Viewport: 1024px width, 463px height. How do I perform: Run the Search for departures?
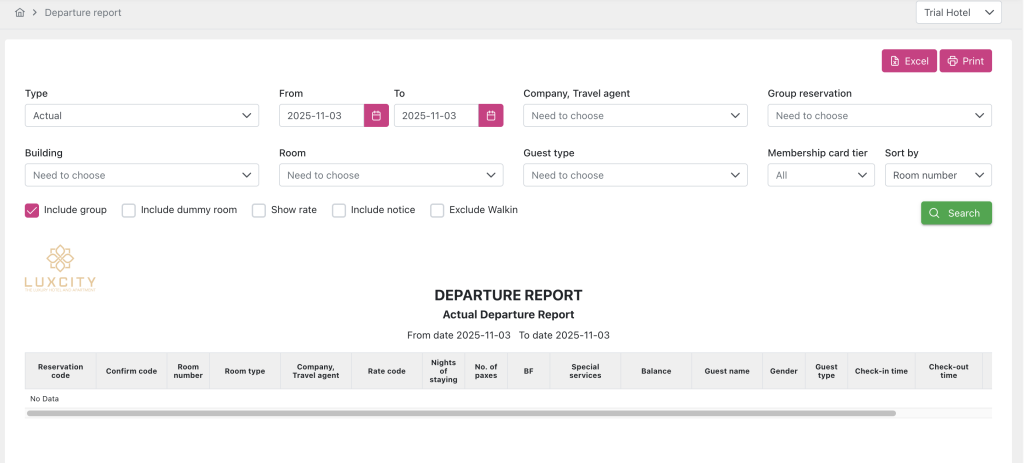tap(955, 213)
